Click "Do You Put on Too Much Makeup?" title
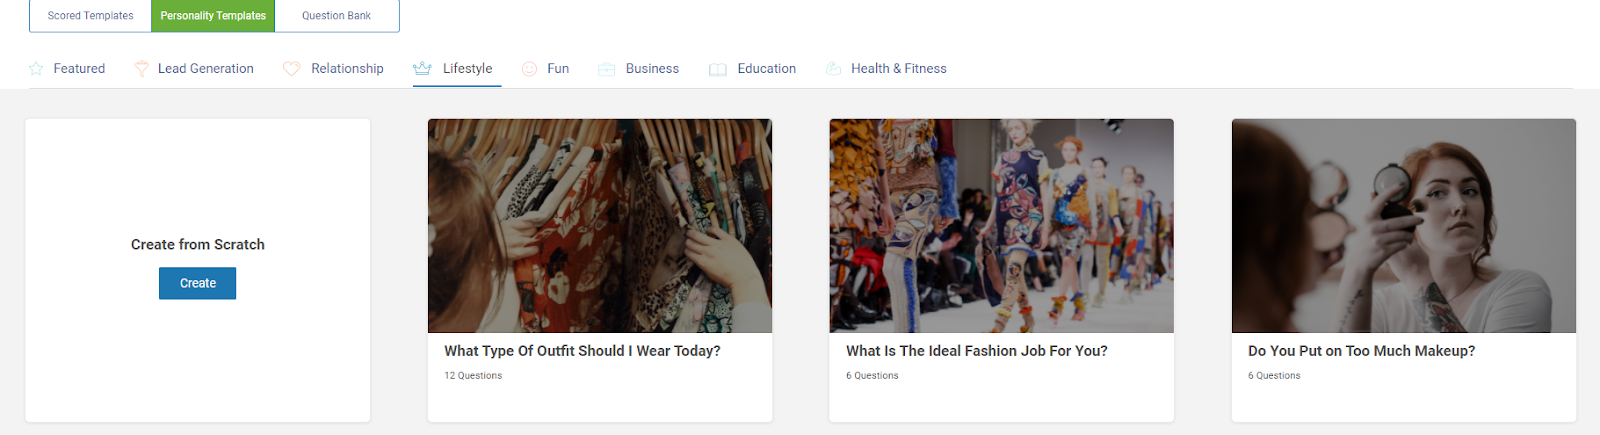The image size is (1600, 435). tap(1361, 351)
